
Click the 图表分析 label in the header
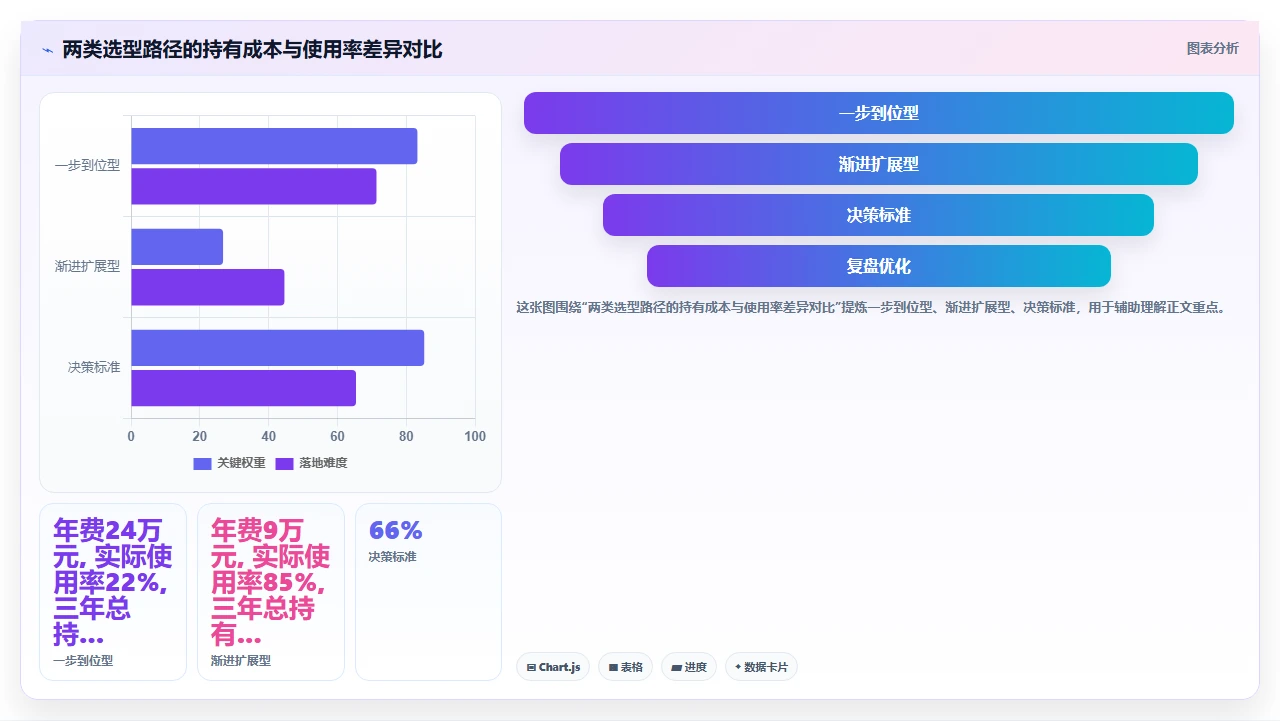1212,49
